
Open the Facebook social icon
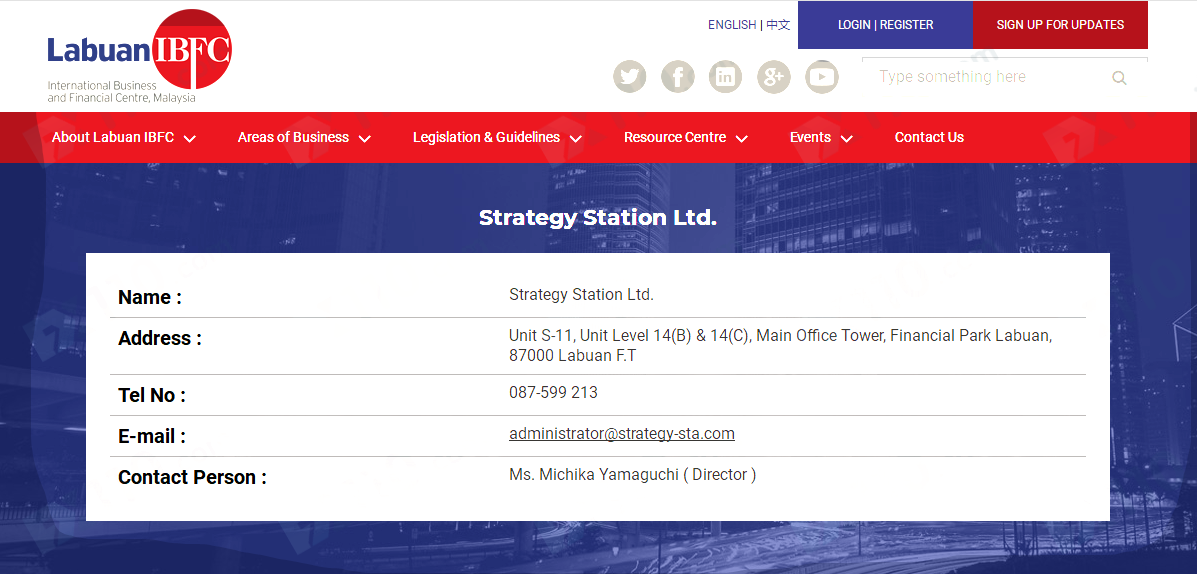pos(678,76)
